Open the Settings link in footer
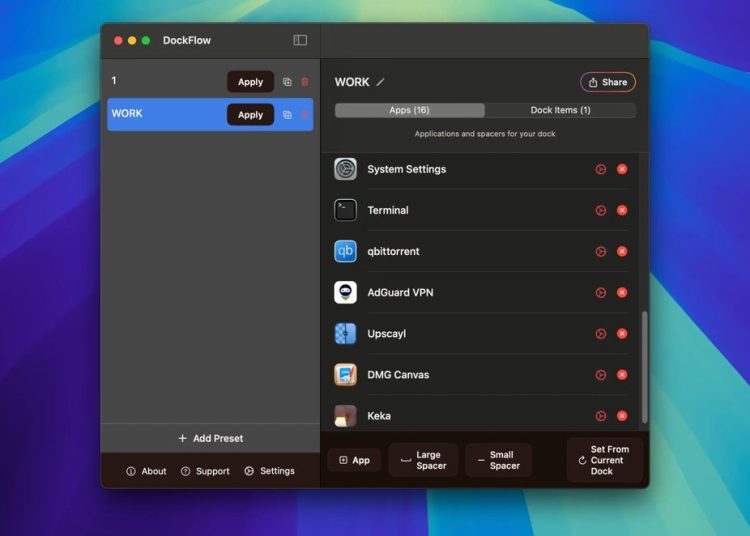The height and width of the screenshot is (536, 750). click(x=269, y=471)
